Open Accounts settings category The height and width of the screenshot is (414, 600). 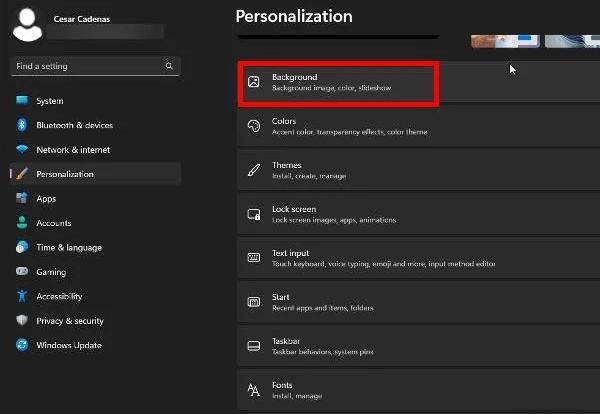[95, 223]
